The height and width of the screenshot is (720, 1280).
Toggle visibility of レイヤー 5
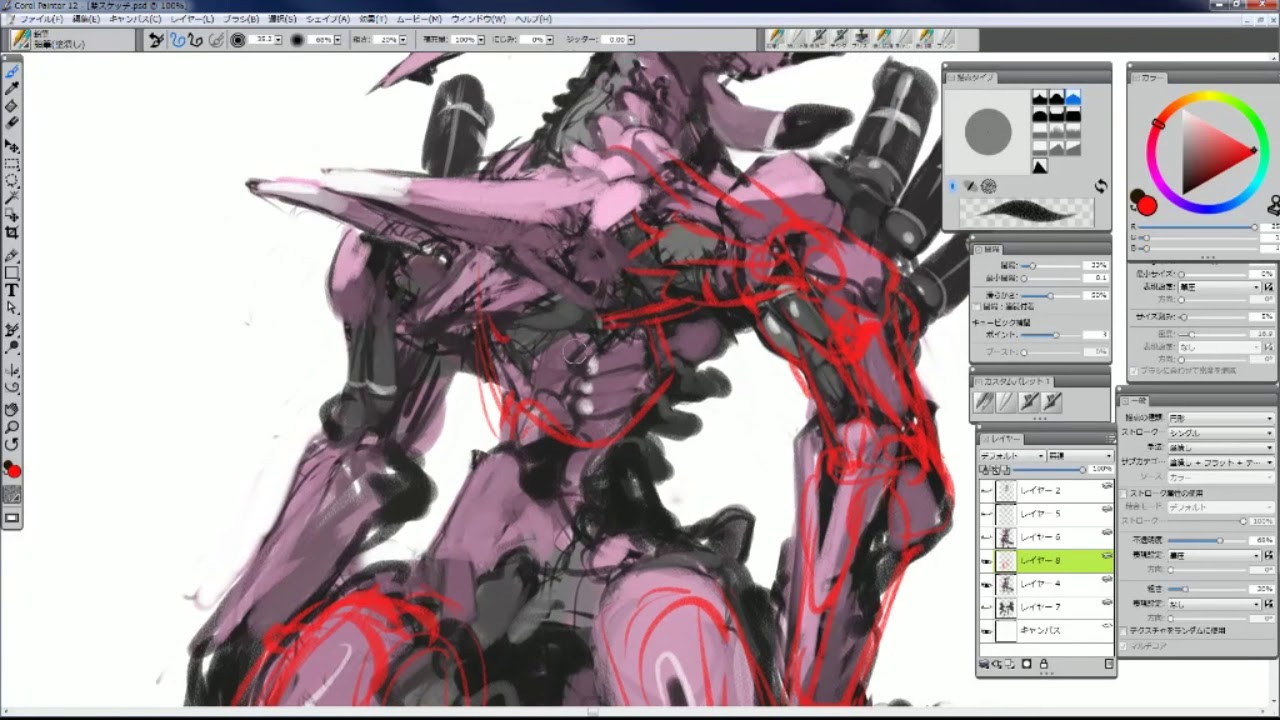987,514
